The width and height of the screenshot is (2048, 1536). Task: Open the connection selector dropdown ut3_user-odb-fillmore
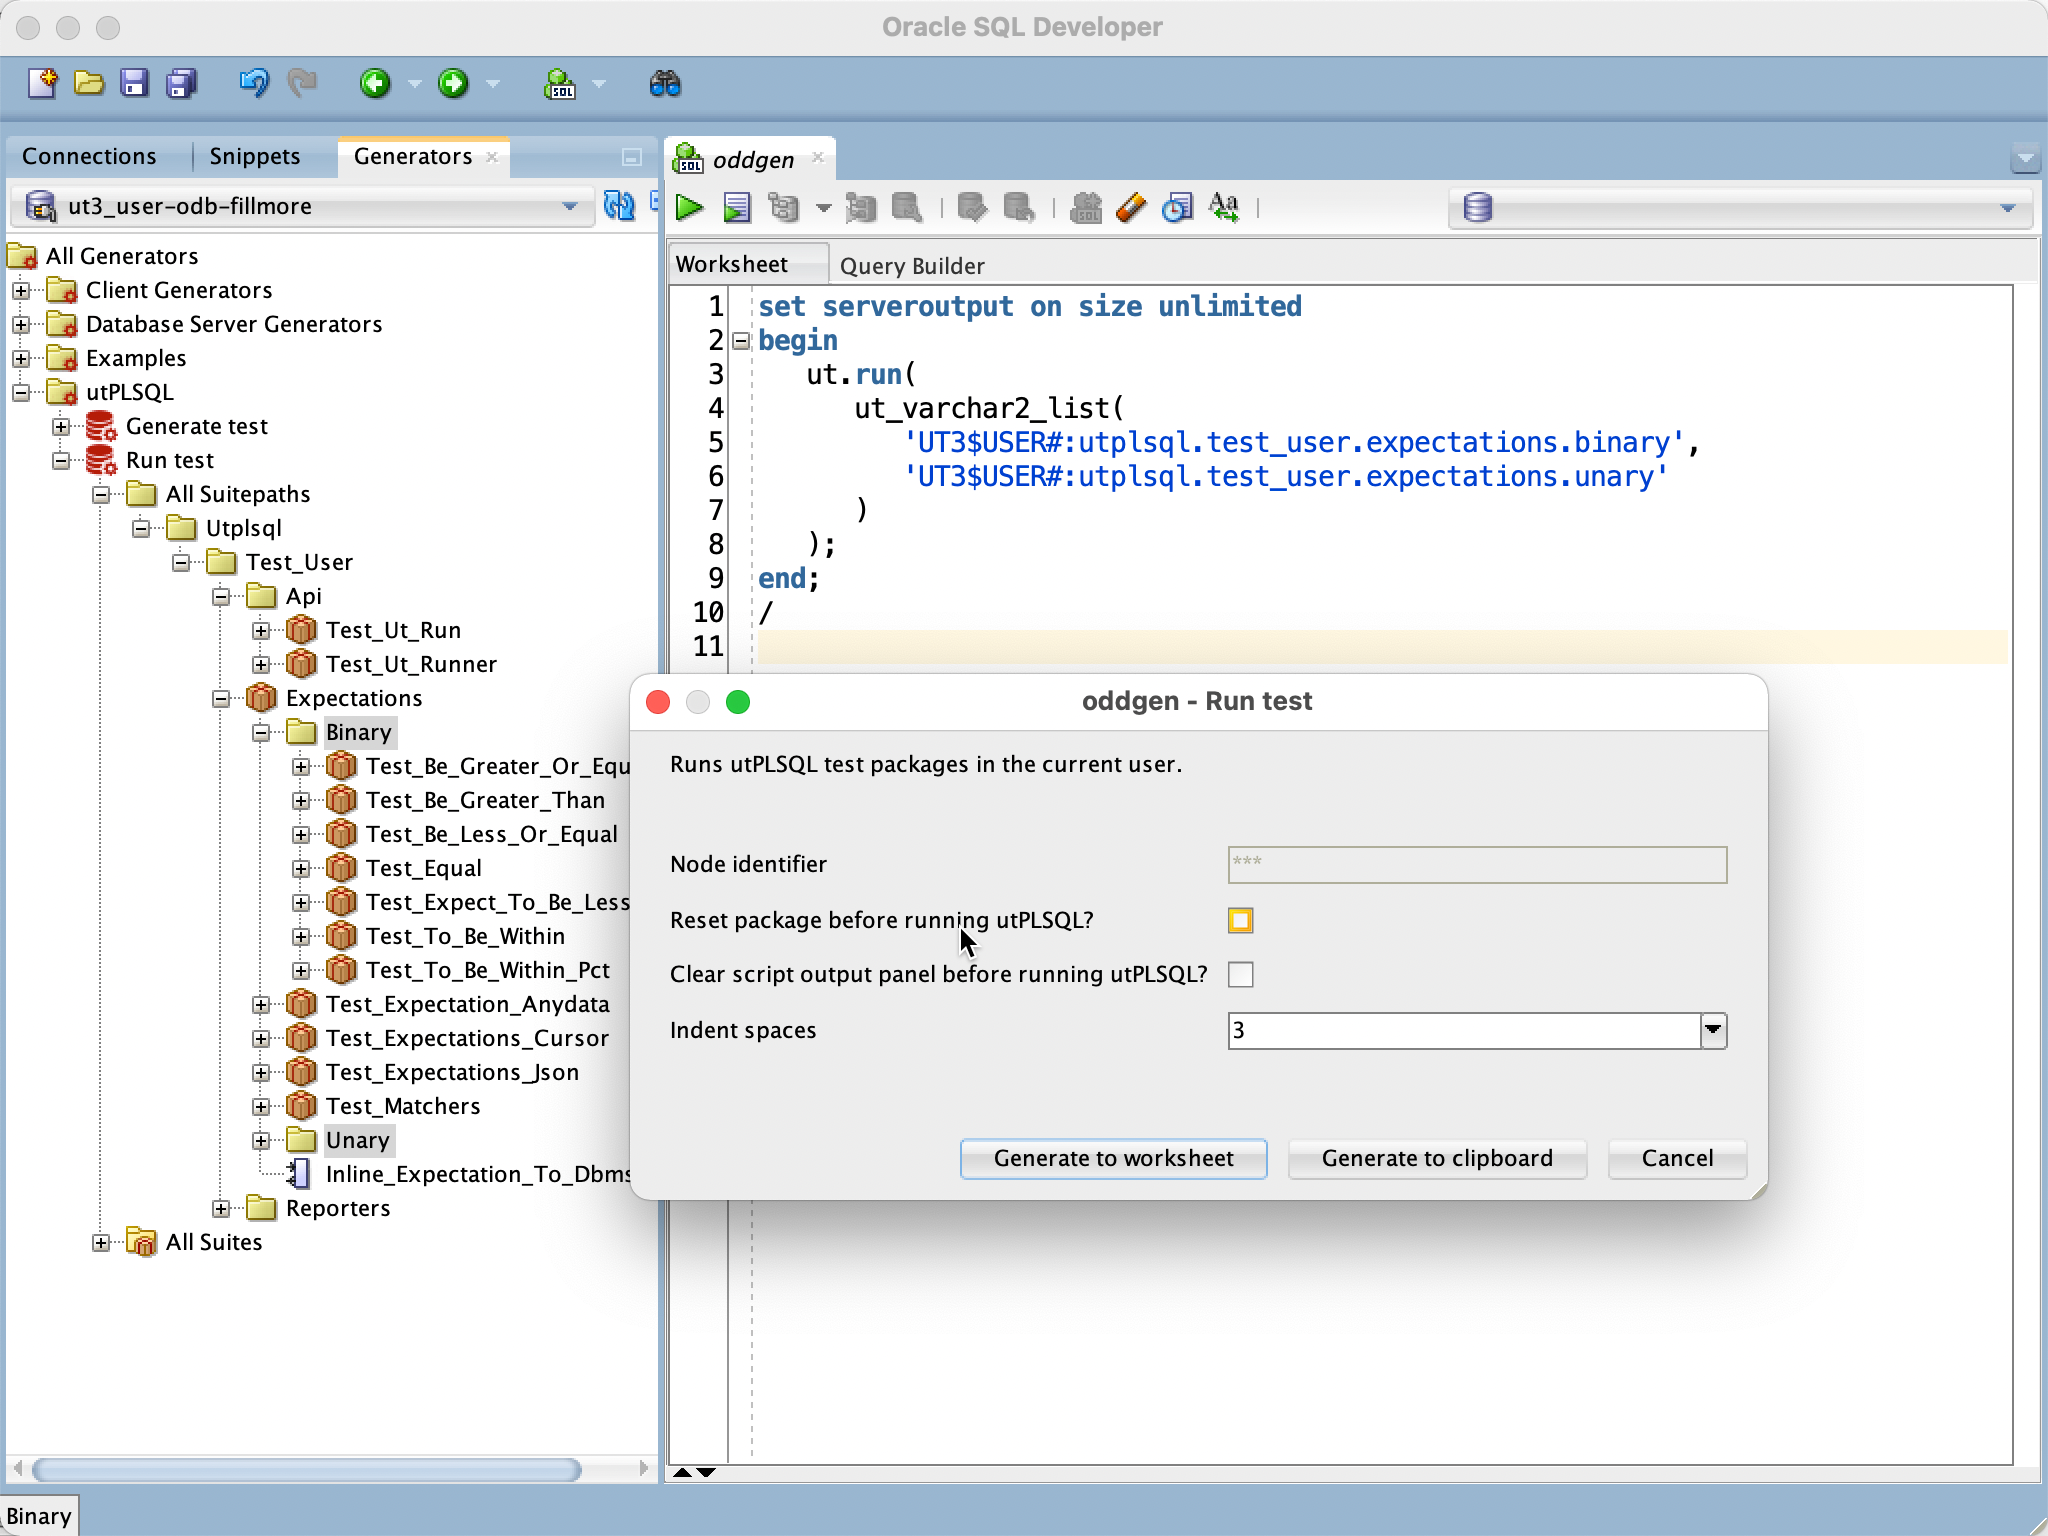coord(569,206)
